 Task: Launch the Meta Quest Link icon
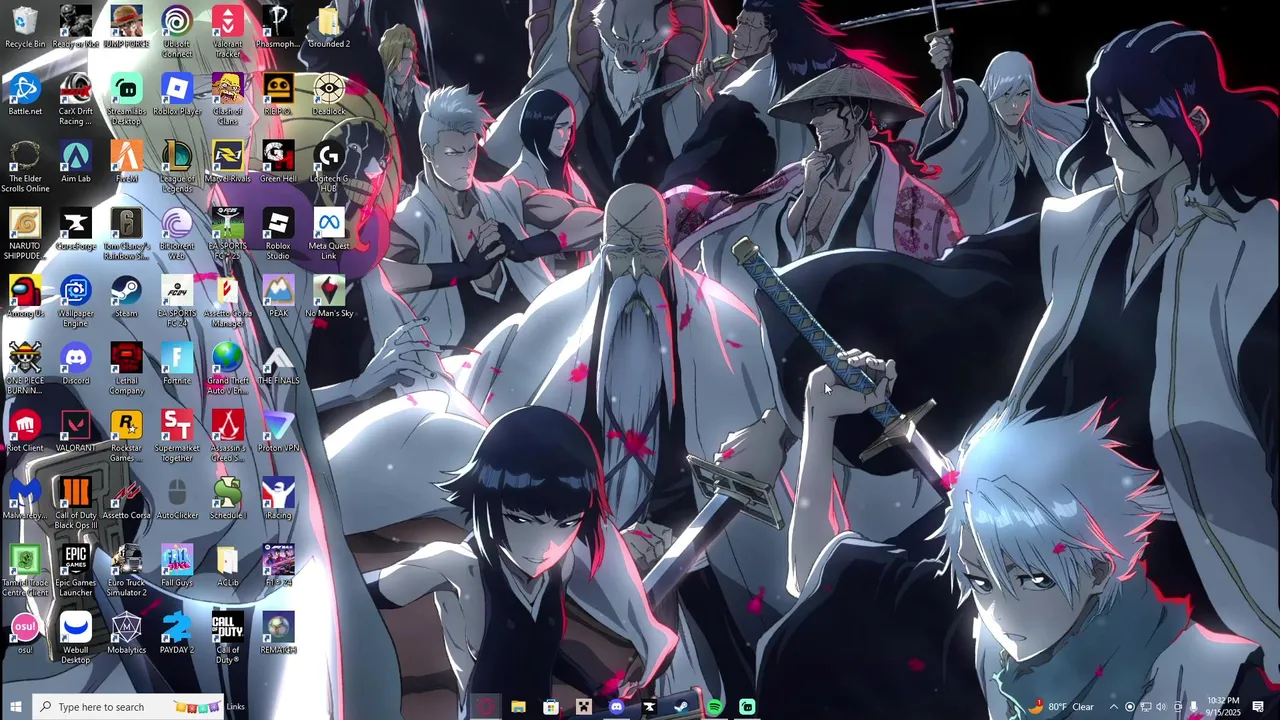[x=329, y=233]
